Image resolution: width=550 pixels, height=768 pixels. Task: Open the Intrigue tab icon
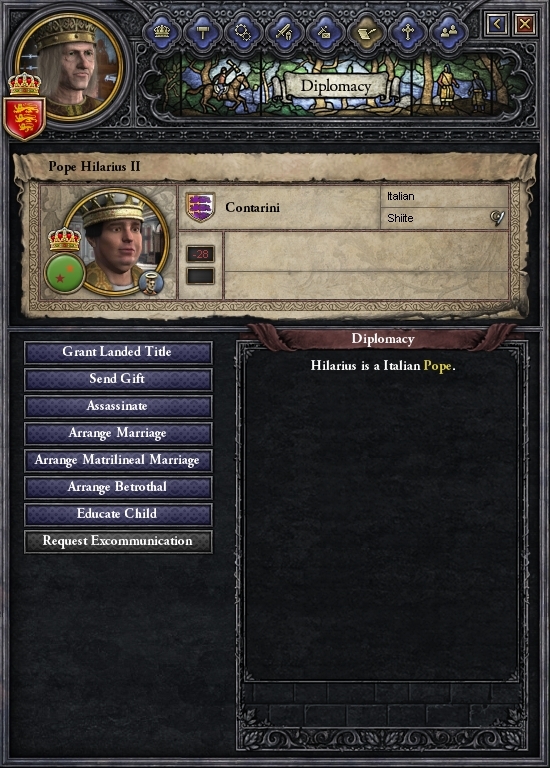pyautogui.click(x=325, y=32)
